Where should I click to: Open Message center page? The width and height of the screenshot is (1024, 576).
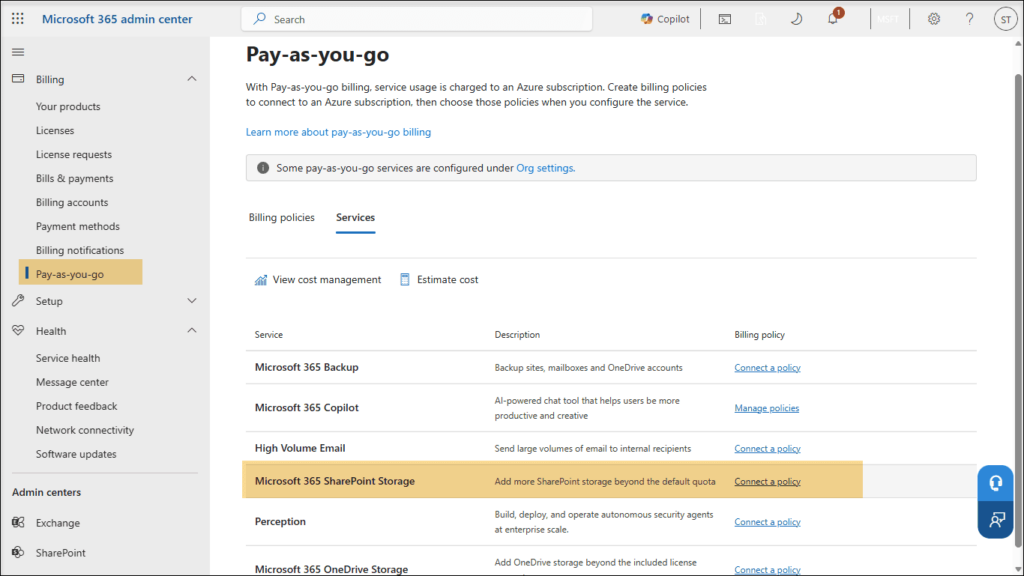pyautogui.click(x=72, y=382)
